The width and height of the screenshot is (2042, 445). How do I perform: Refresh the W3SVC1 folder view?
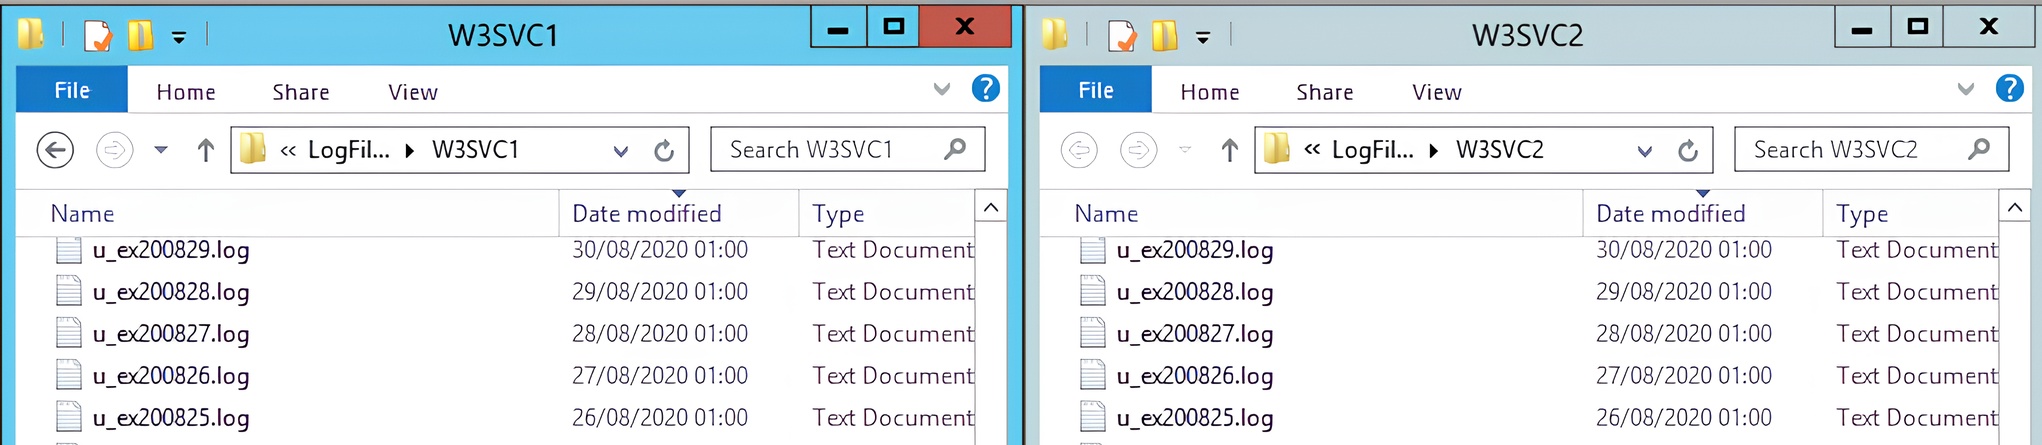[x=664, y=151]
